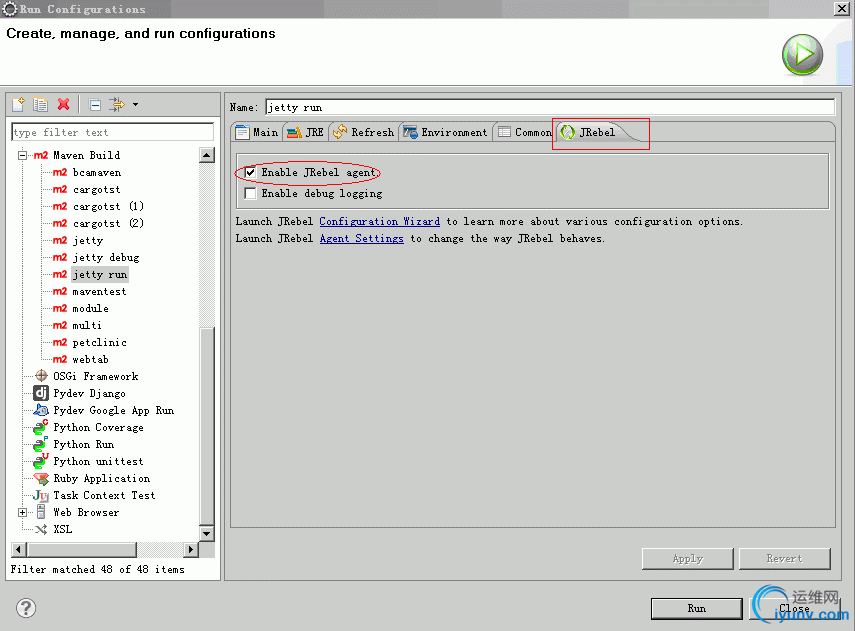Open the JRebel Agent Settings link

(x=362, y=238)
